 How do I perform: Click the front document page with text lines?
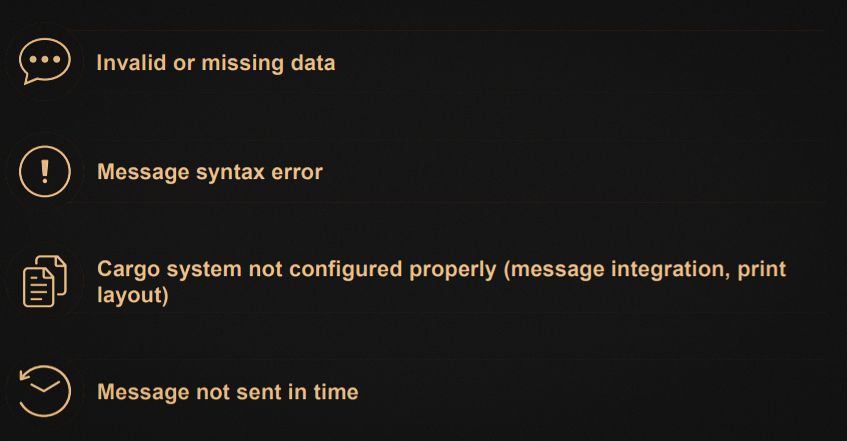(39, 287)
